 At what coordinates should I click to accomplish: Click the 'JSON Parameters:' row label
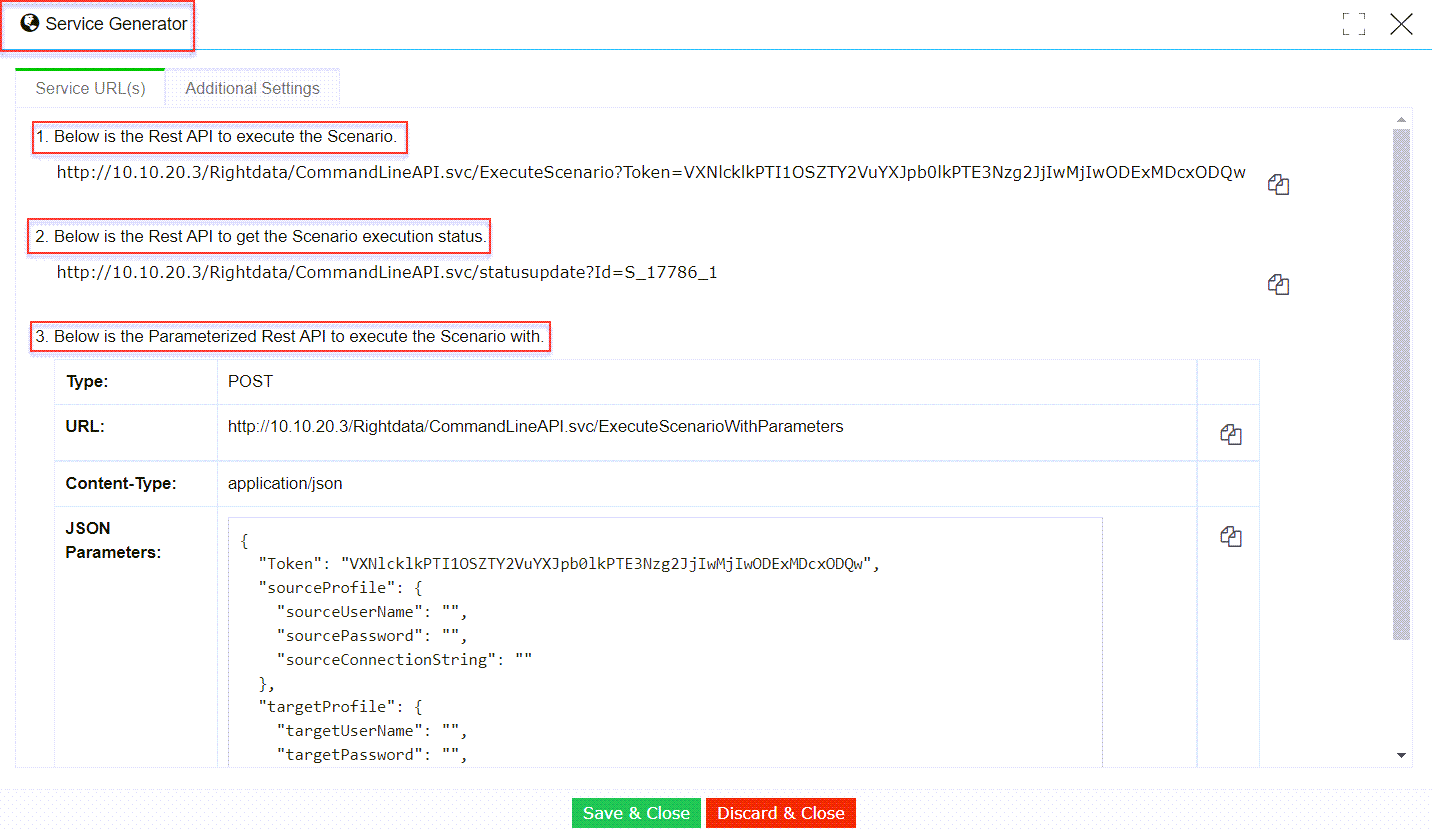113,540
